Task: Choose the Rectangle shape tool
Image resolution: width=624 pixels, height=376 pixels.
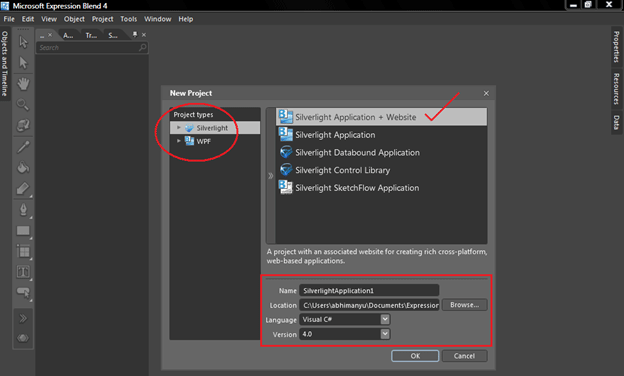Action: pos(23,231)
